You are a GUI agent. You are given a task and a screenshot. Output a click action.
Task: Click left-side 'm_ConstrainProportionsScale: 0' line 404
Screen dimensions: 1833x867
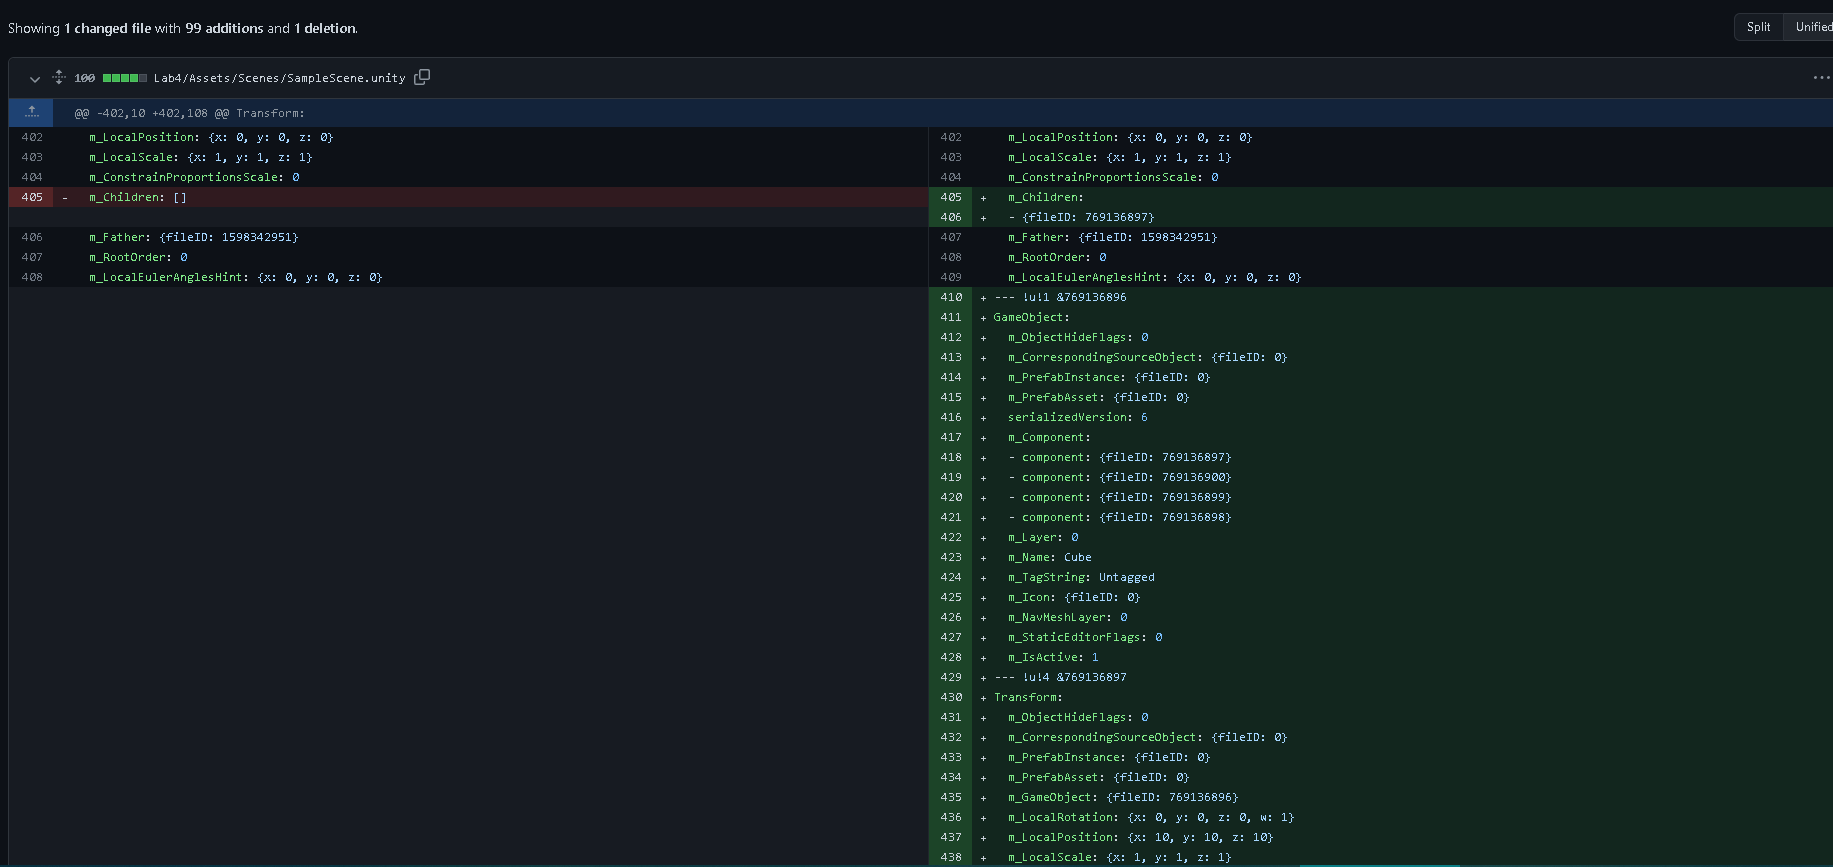click(x=194, y=177)
